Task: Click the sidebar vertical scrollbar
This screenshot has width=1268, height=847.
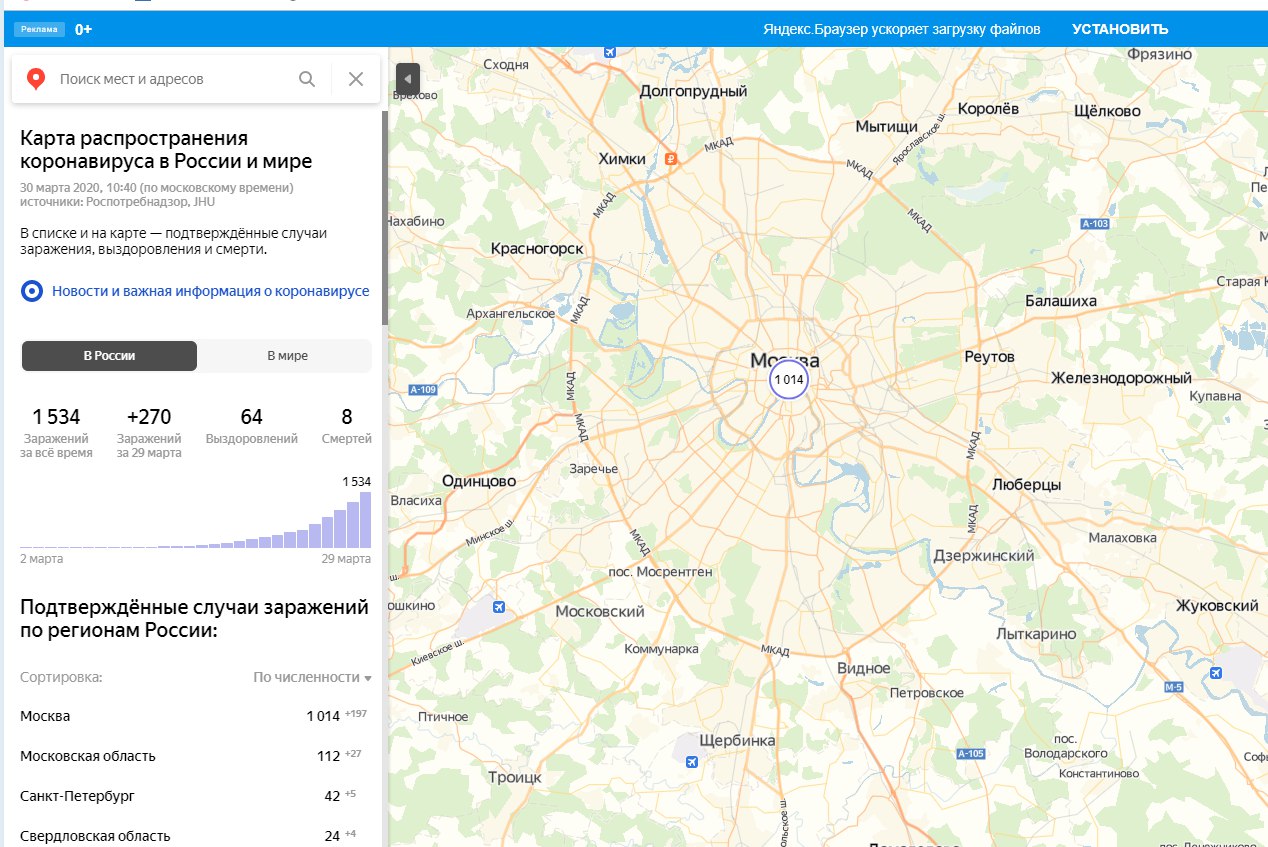Action: pos(385,218)
